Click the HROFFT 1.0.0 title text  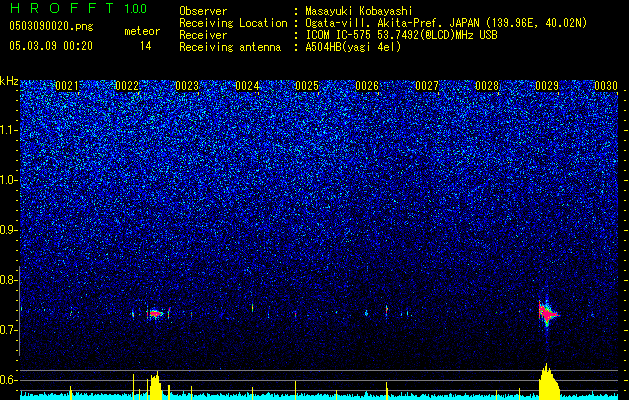tap(78, 8)
